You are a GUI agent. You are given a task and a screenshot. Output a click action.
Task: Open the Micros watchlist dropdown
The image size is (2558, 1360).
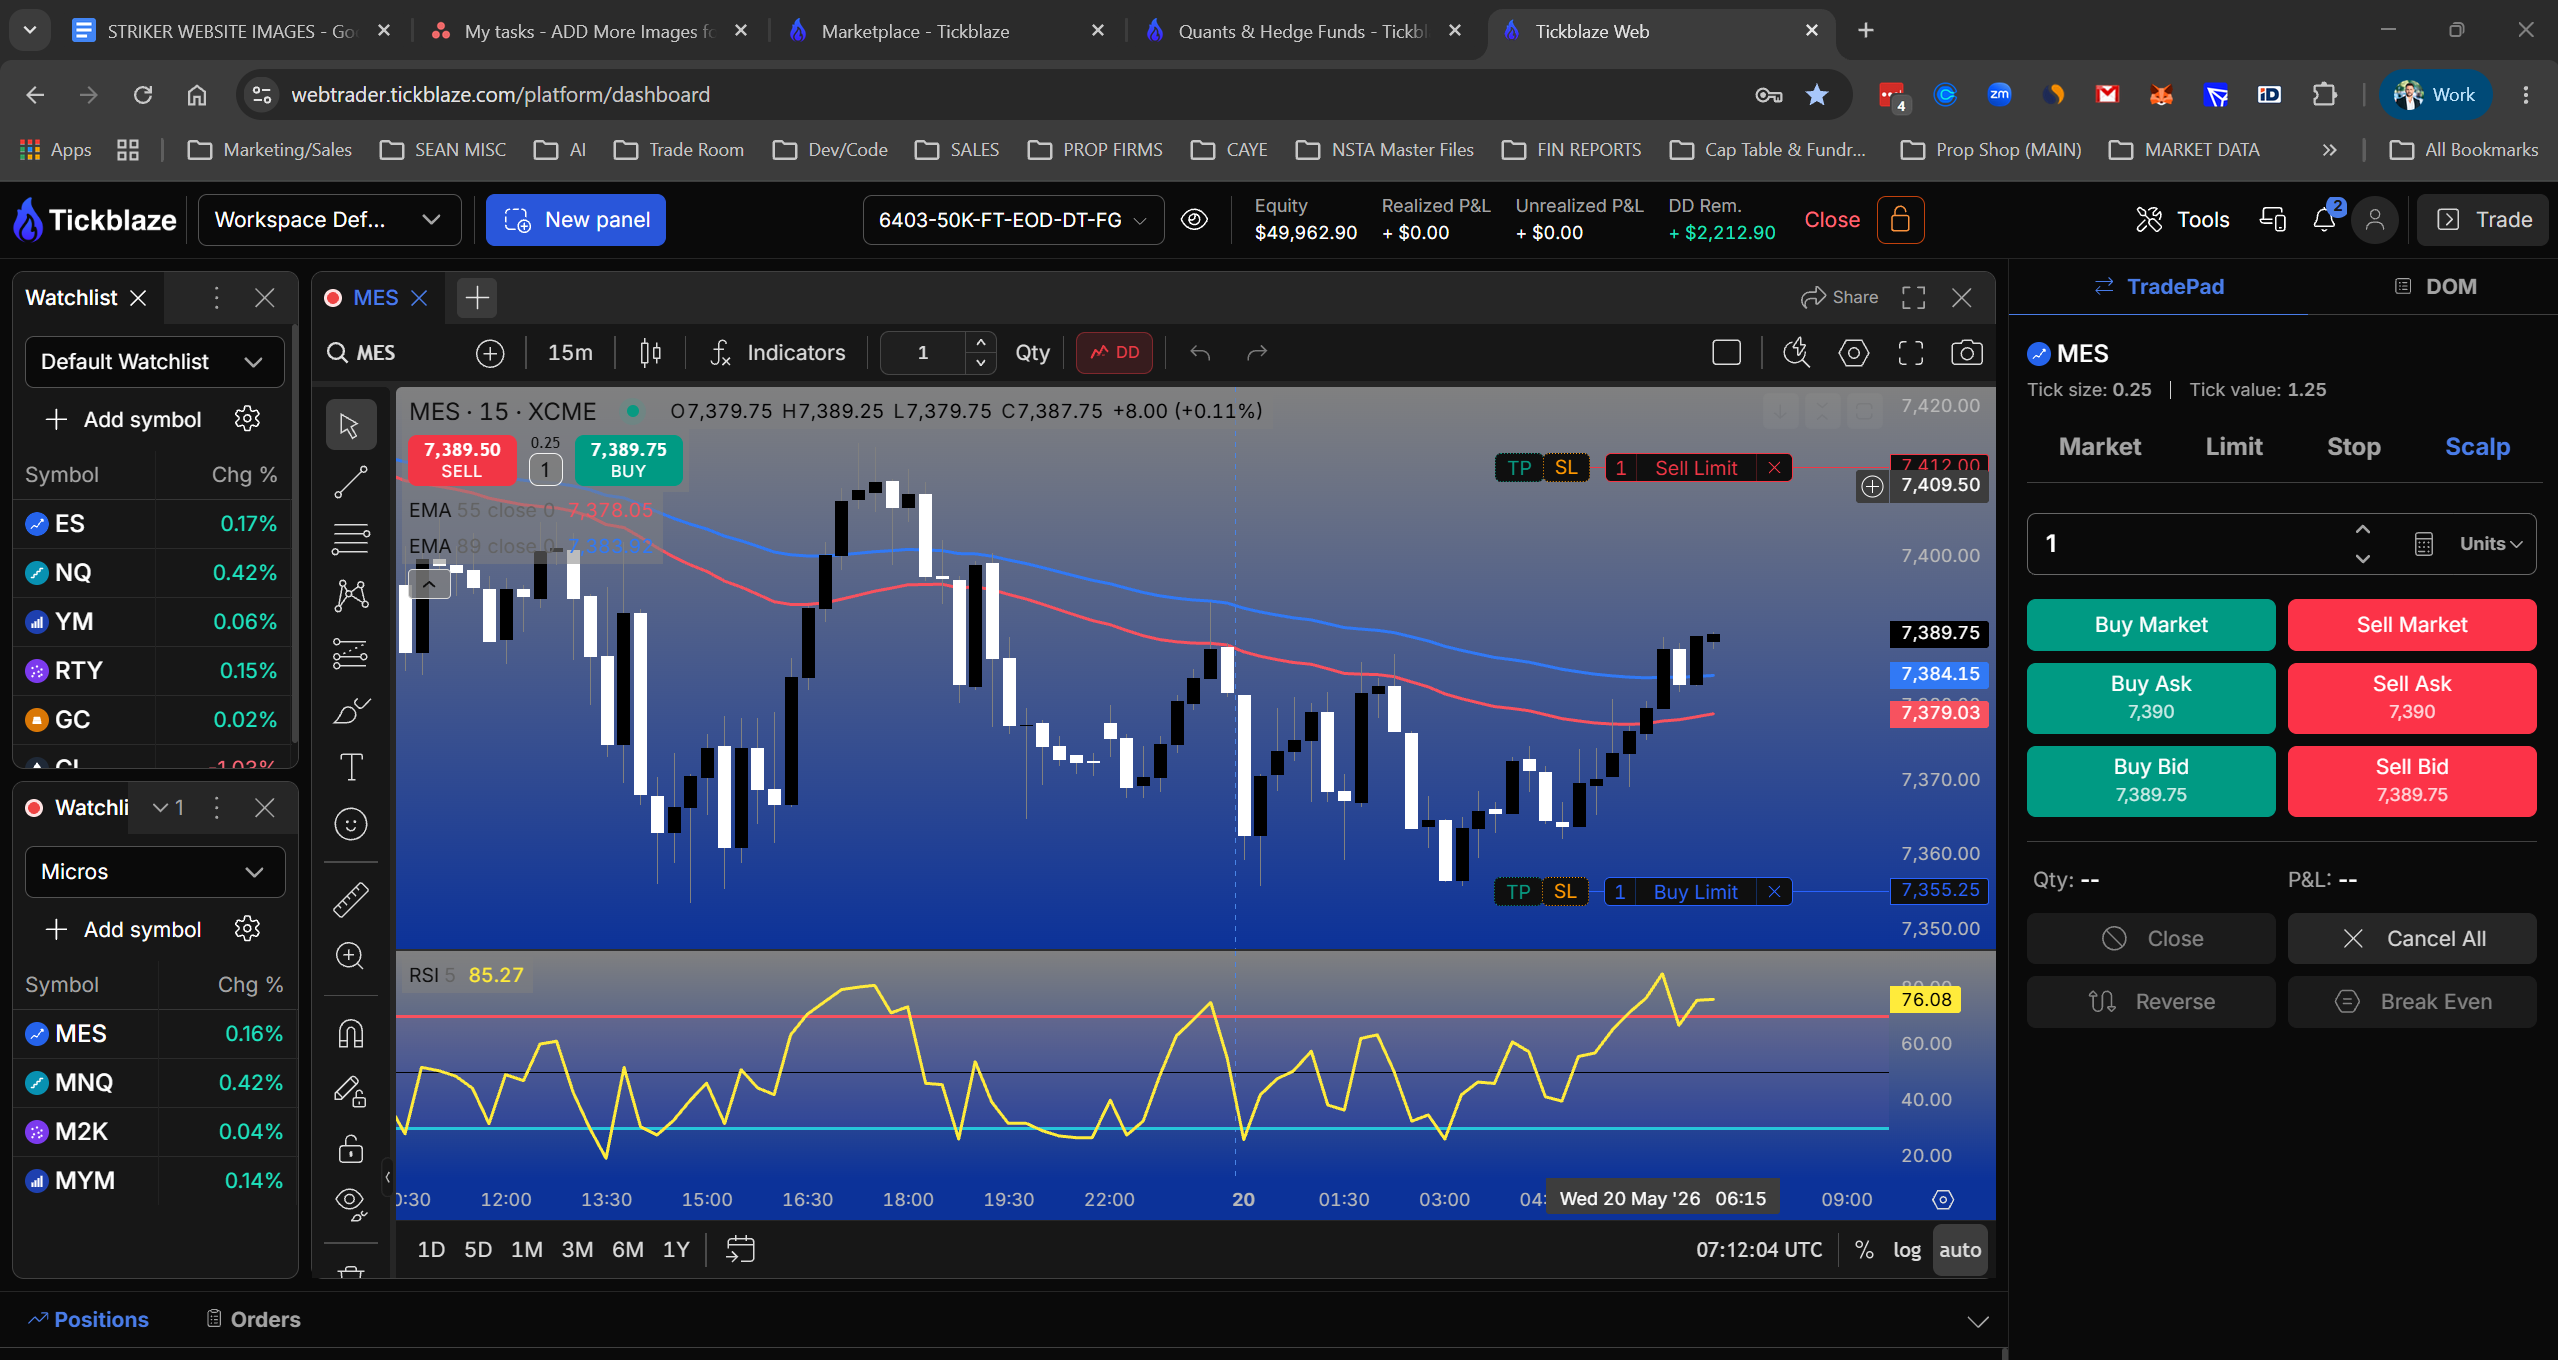(154, 872)
